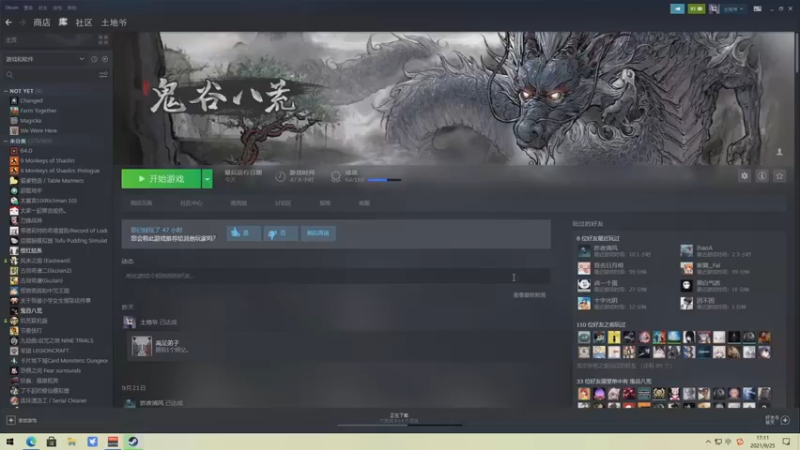Viewport: 800px width, 450px height.
Task: Click the achievements progress bar
Action: [384, 180]
